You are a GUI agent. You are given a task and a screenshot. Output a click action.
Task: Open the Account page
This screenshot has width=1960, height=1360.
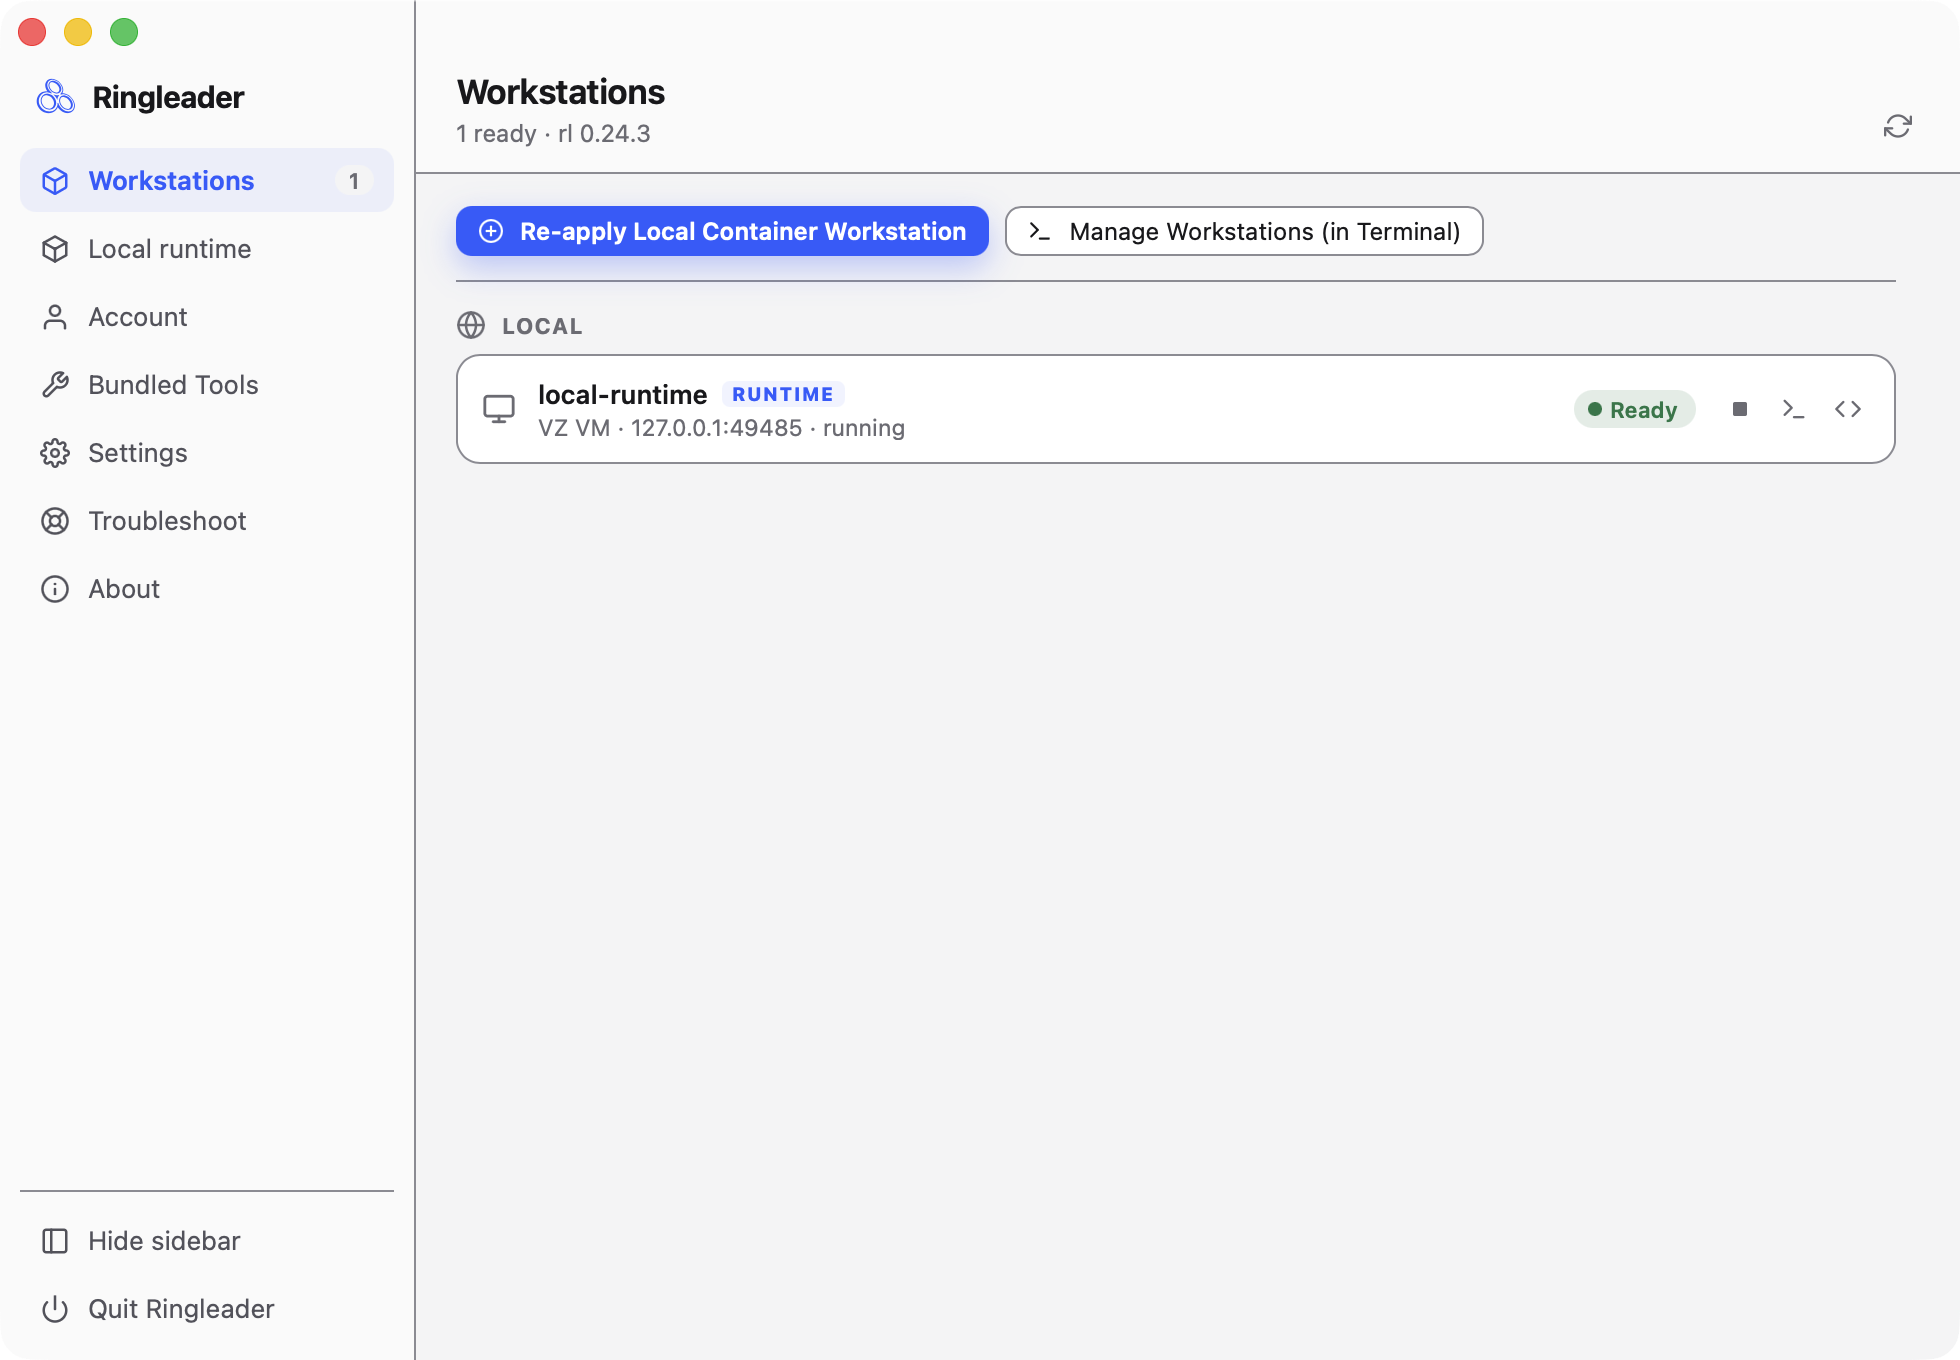click(207, 316)
